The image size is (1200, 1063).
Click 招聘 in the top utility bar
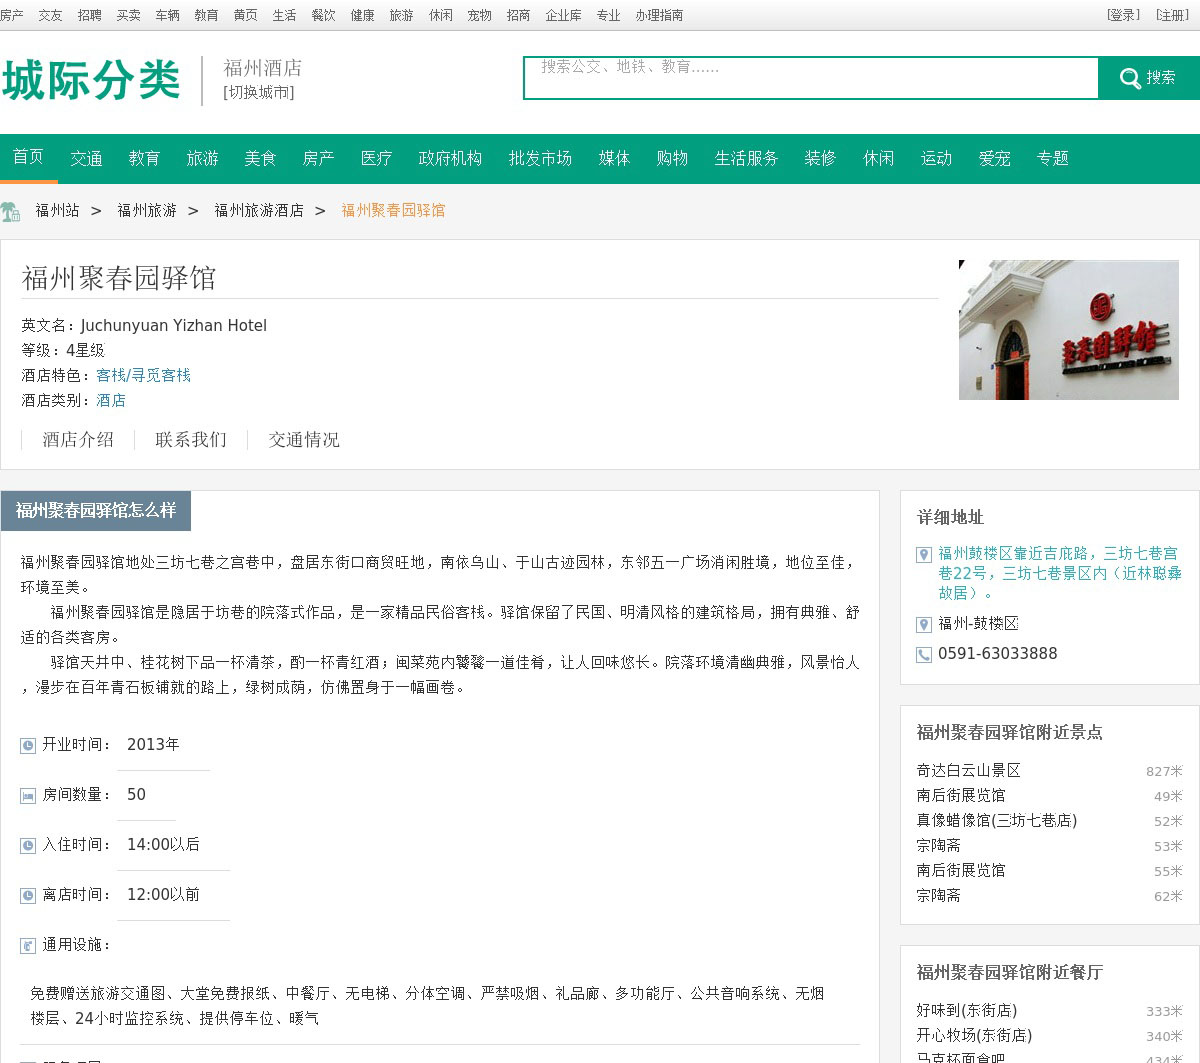coord(90,15)
